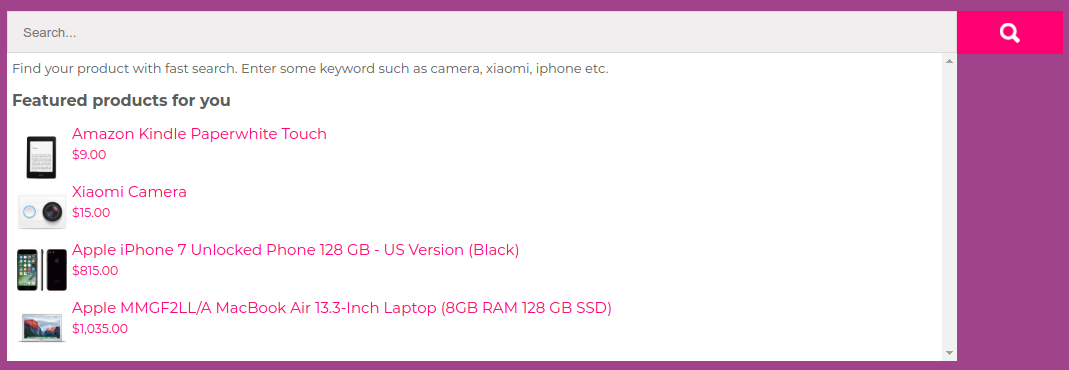Click the results scrollbar up arrow
This screenshot has height=370, width=1069.
click(x=949, y=61)
